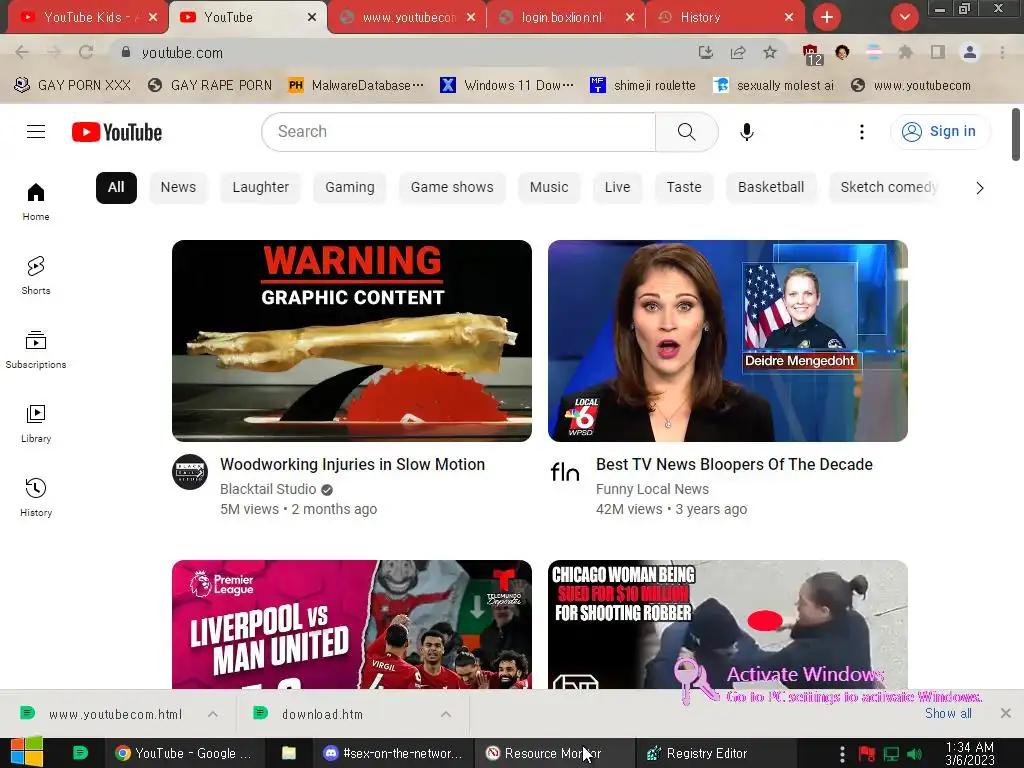
Task: Open a new tab with the plus button
Action: (827, 17)
